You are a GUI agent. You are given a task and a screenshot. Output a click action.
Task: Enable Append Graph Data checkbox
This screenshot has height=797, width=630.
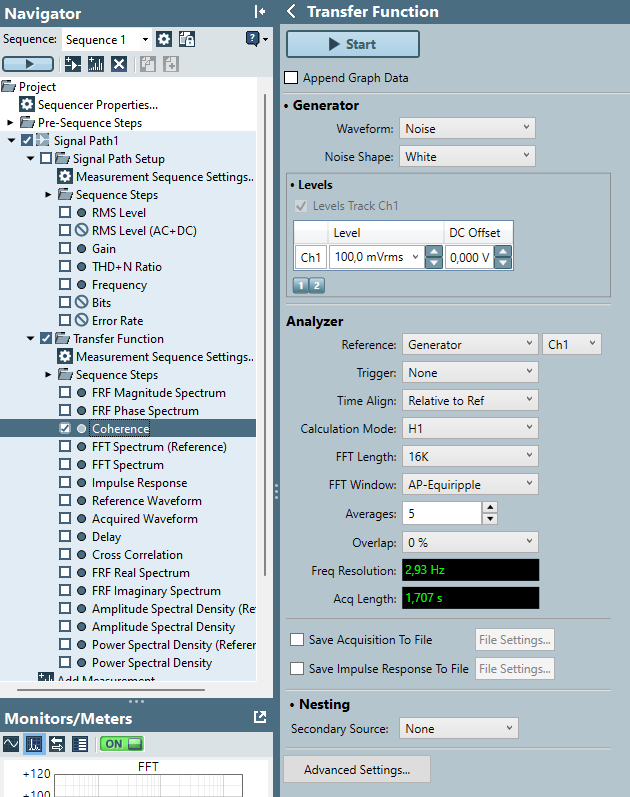291,78
